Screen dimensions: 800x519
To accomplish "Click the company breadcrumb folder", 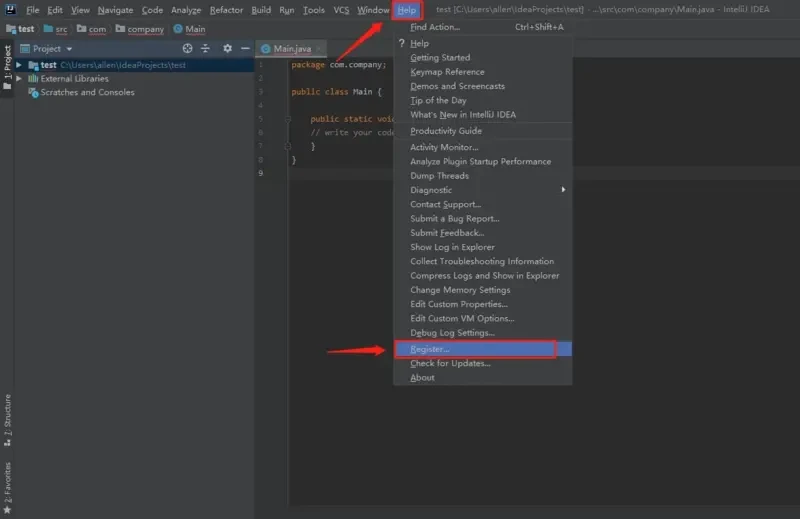I will click(x=145, y=29).
